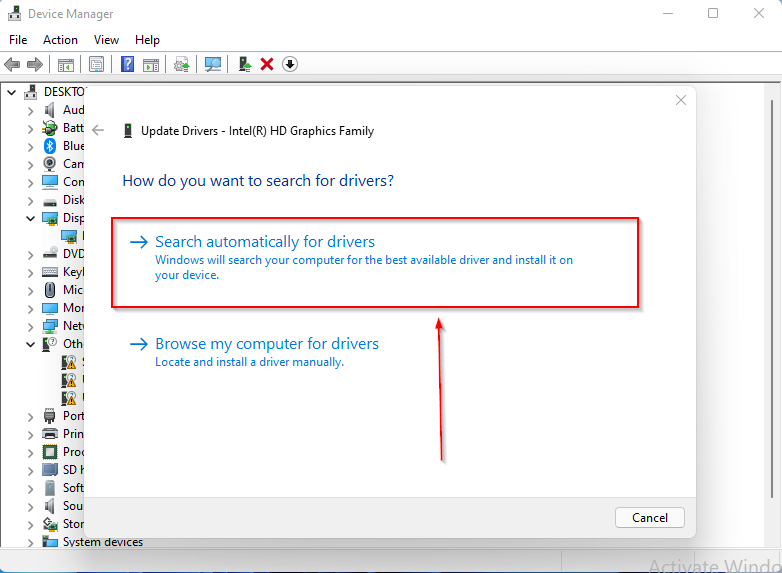Select the Other devices question-mark icon
Viewport: 782px width, 573px height.
click(50, 344)
